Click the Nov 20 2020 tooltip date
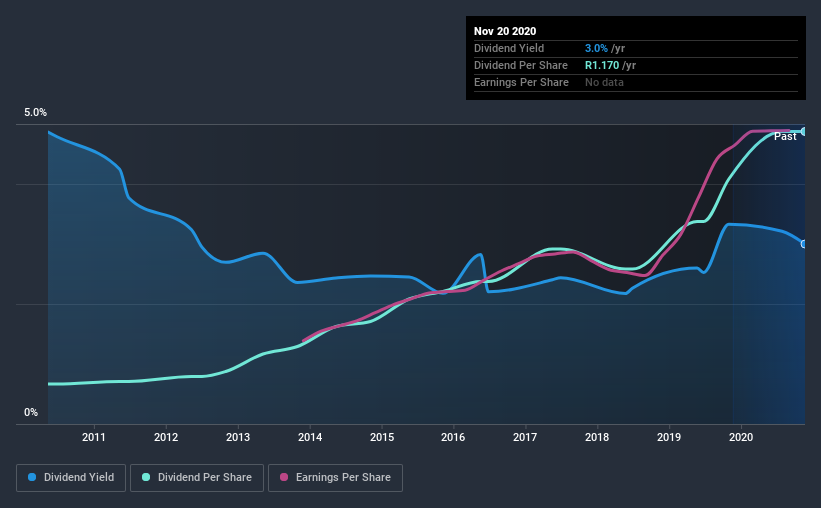 pyautogui.click(x=505, y=31)
